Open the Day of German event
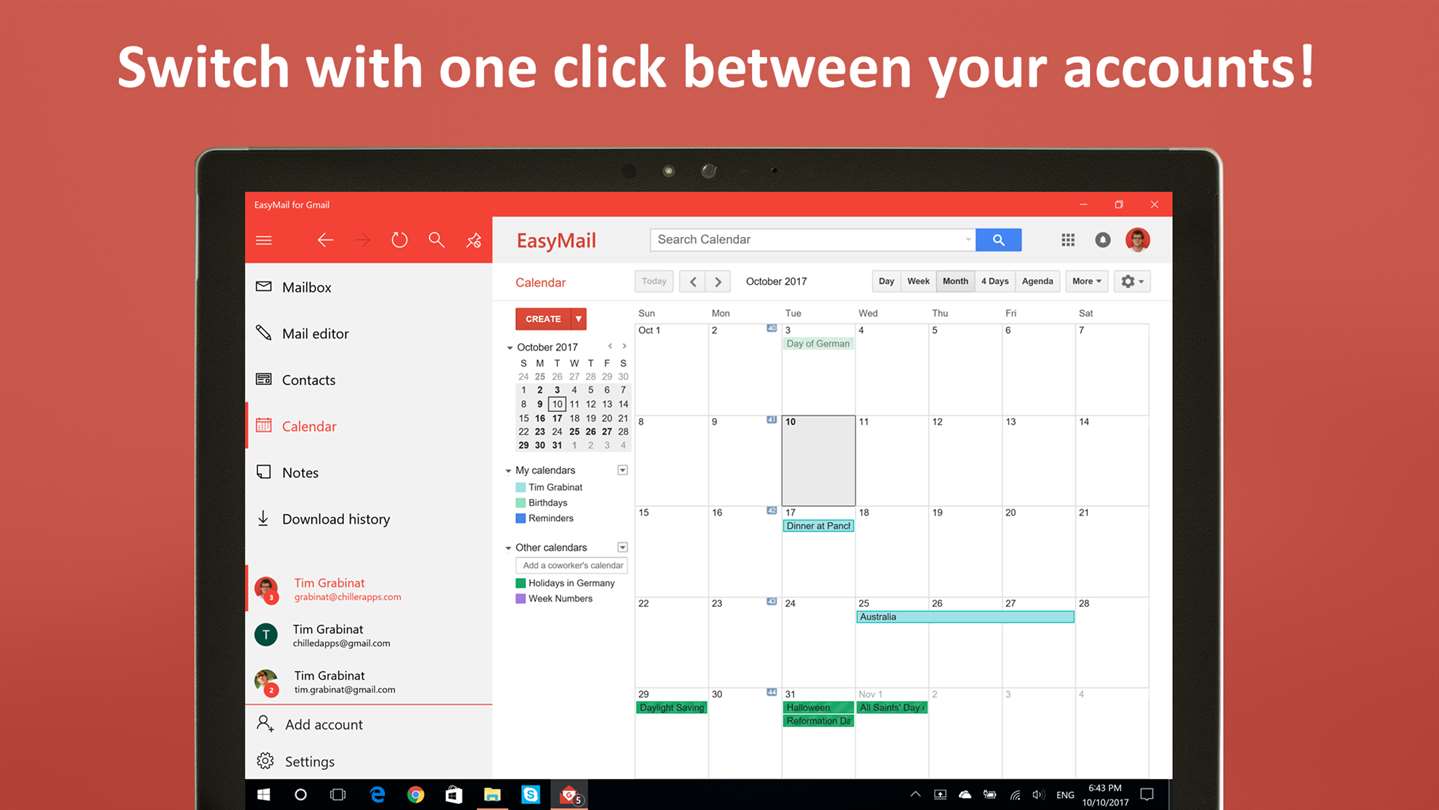1439x810 pixels. [x=818, y=343]
